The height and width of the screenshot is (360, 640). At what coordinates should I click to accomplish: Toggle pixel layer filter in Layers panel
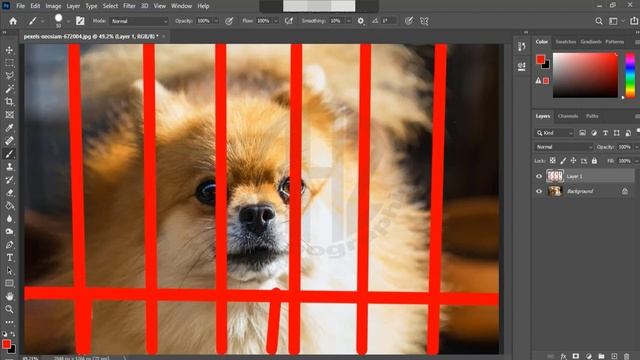click(x=582, y=133)
